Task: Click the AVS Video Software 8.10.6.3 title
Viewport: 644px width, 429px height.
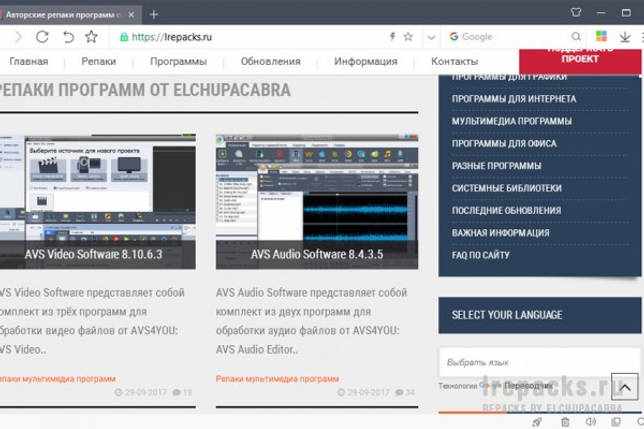Action: tap(94, 254)
